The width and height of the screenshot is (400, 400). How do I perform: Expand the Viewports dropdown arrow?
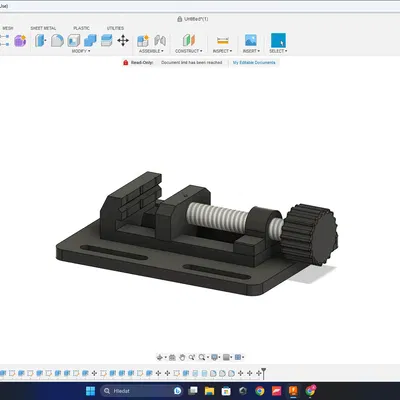(243, 357)
